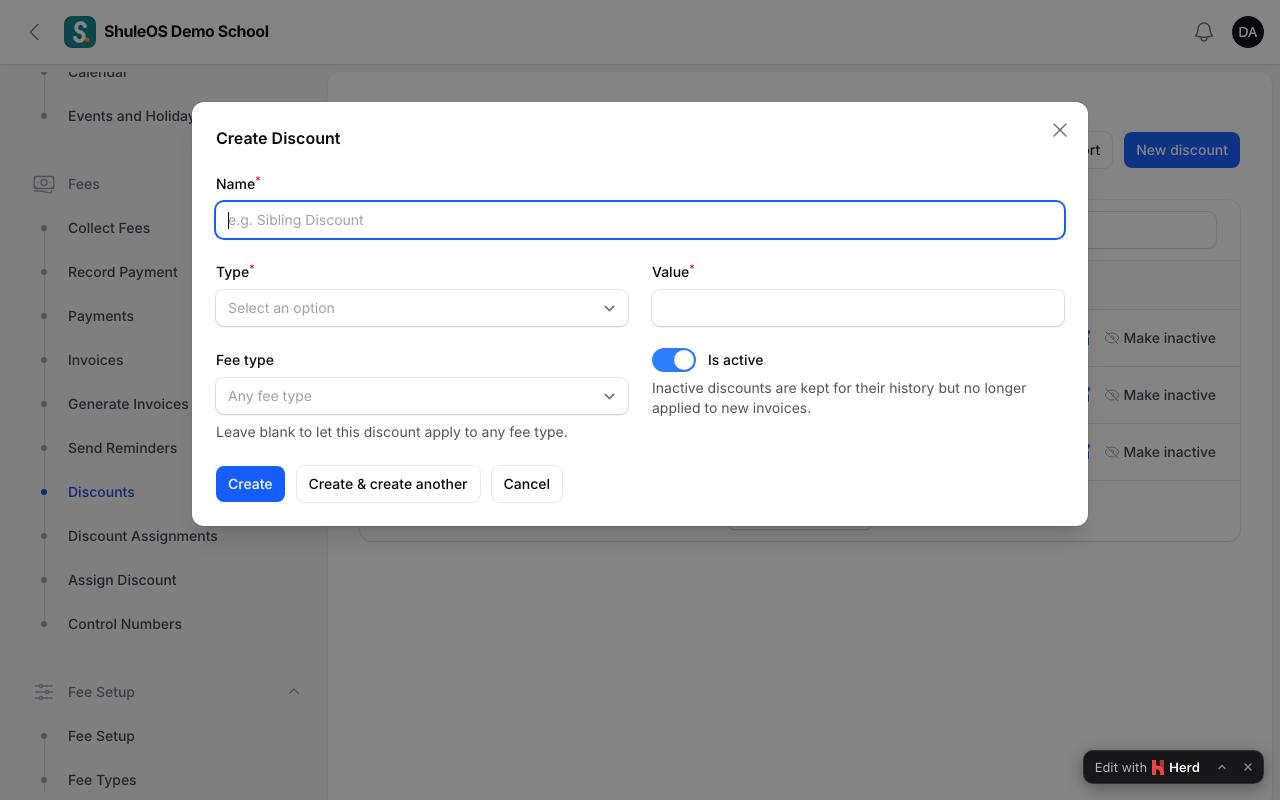Toggle the Is active switch
The width and height of the screenshot is (1280, 800).
[674, 360]
